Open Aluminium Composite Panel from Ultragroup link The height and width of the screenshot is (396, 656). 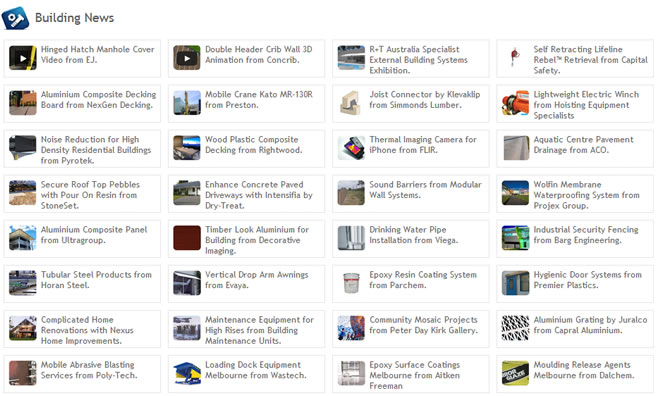click(x=94, y=235)
